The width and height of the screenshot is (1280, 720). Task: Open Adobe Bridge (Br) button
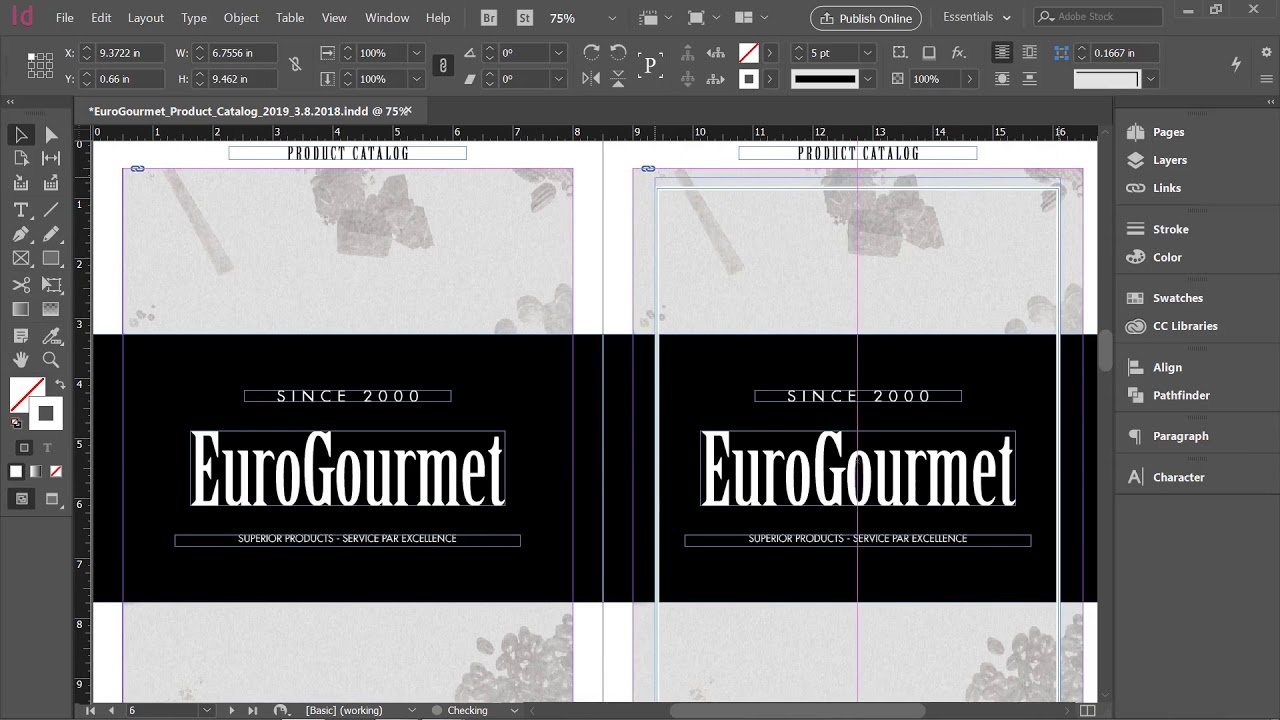(x=489, y=18)
